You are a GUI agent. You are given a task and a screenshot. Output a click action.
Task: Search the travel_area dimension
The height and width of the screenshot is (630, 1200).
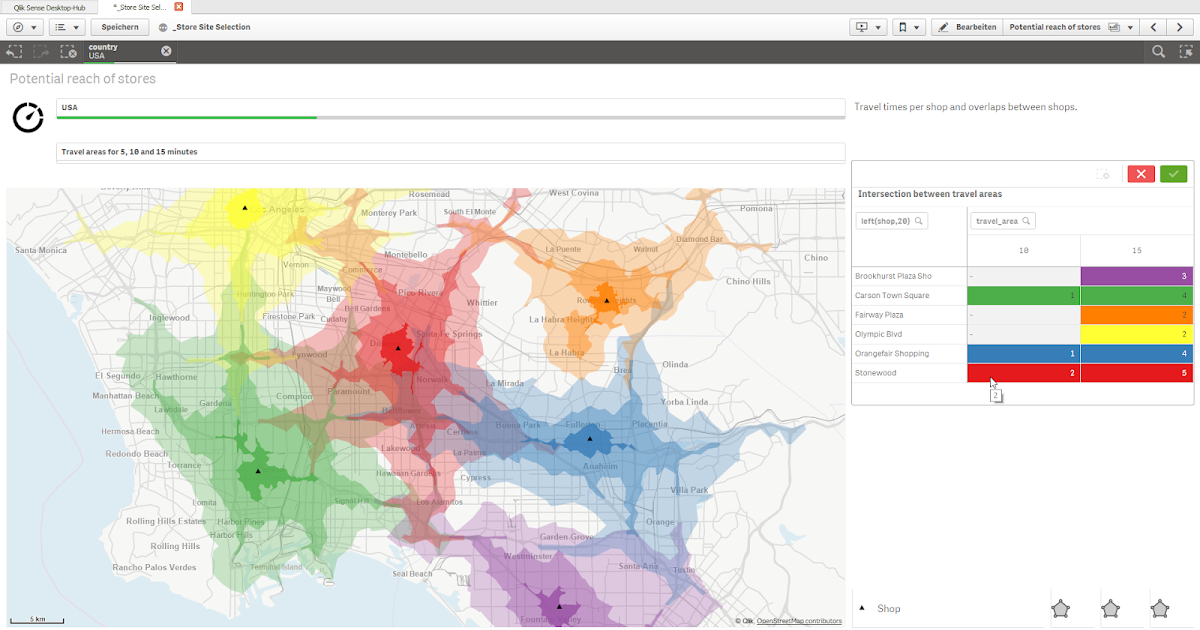coord(1002,220)
